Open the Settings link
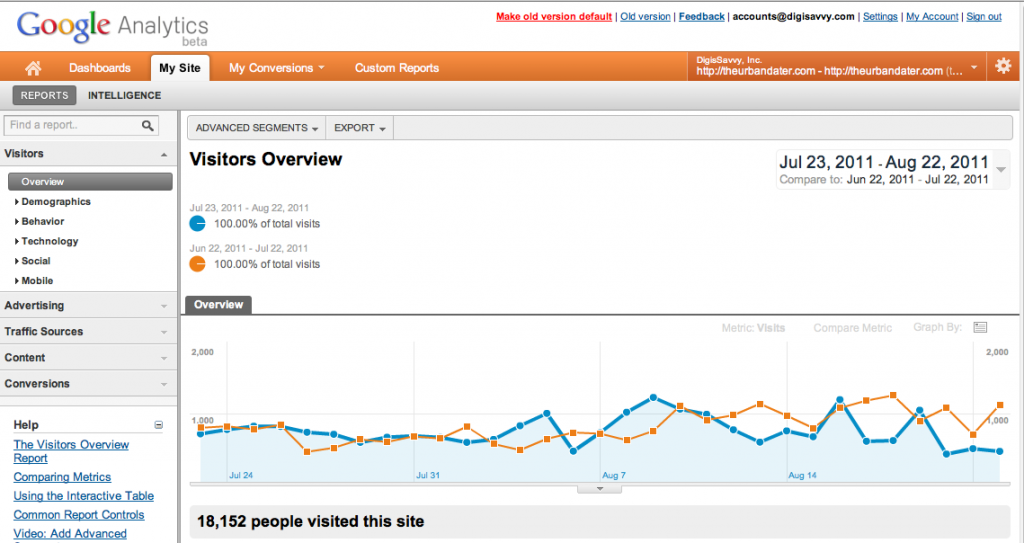This screenshot has height=543, width=1024. 880,16
